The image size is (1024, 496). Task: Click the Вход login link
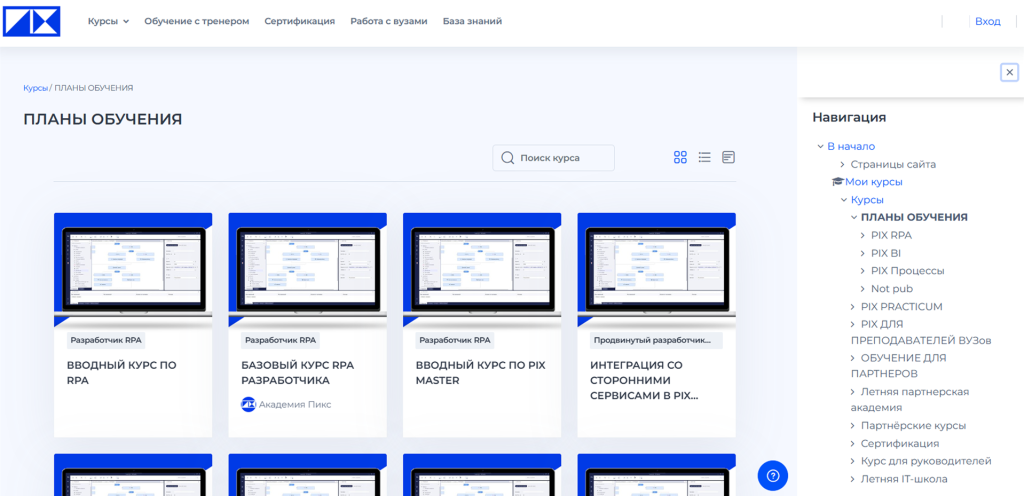pyautogui.click(x=987, y=21)
